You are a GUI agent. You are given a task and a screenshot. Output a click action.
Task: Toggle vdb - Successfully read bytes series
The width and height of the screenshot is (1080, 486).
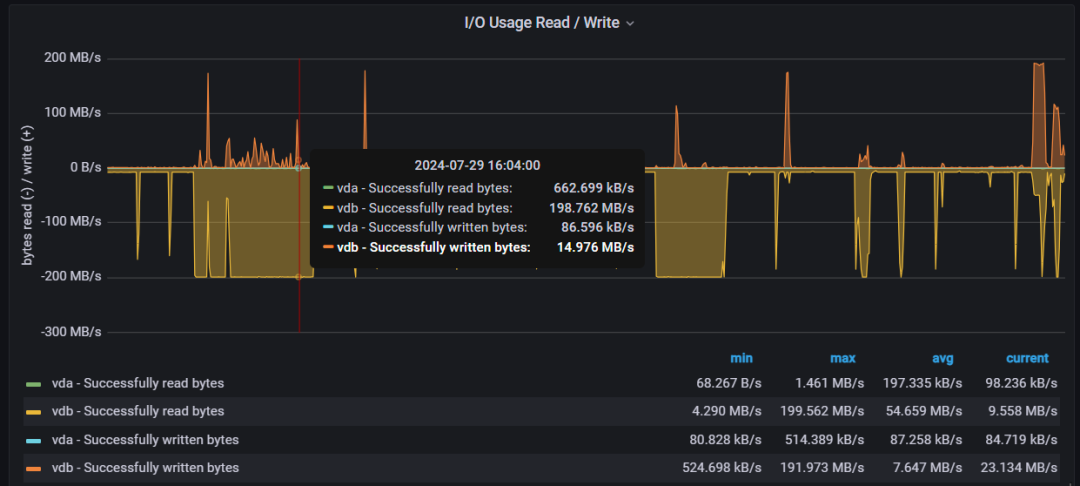(138, 412)
